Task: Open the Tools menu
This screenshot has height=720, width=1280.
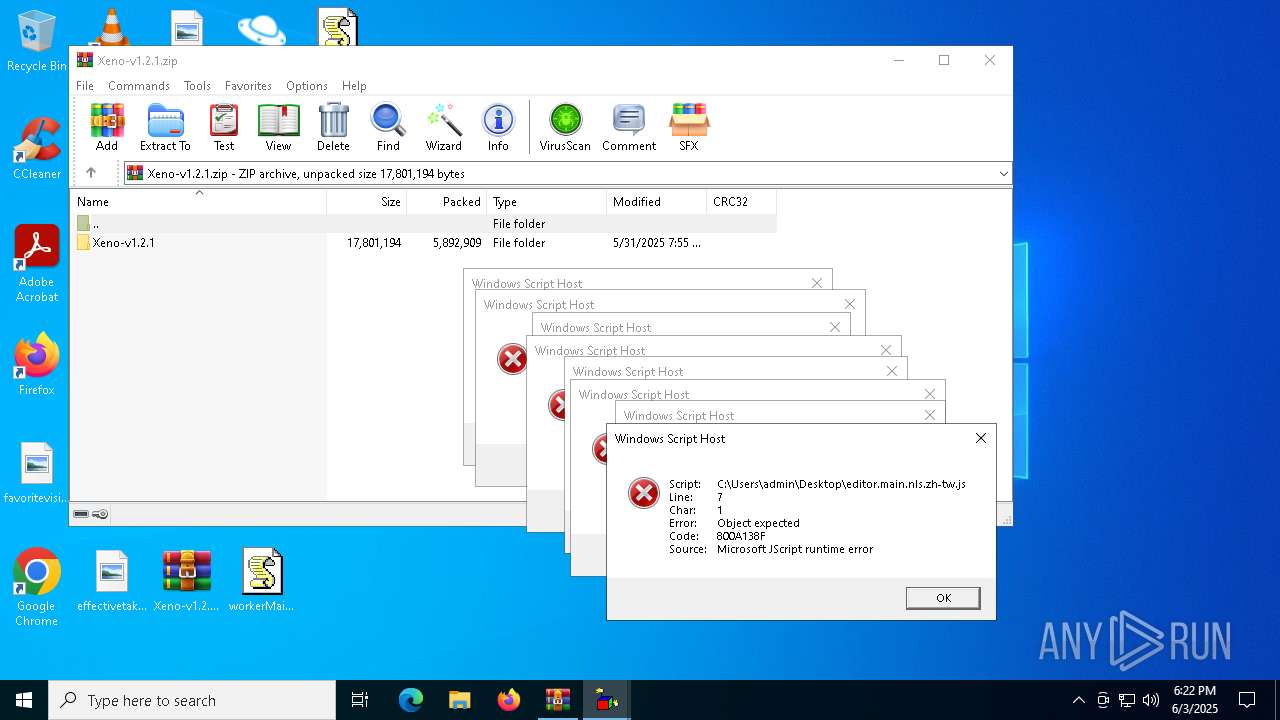Action: pos(197,86)
